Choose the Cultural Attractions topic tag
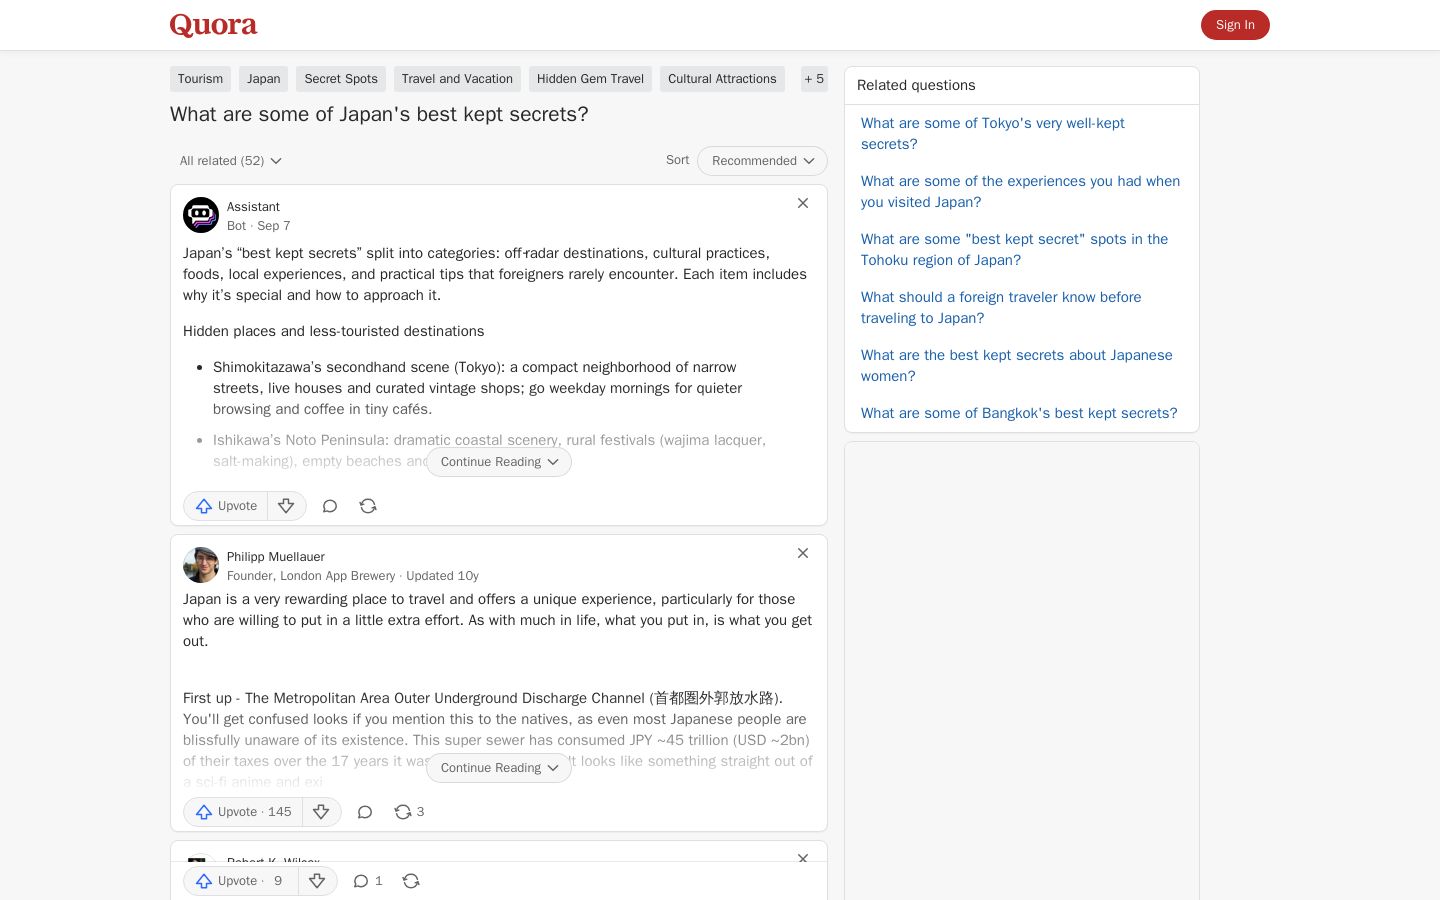 [722, 79]
